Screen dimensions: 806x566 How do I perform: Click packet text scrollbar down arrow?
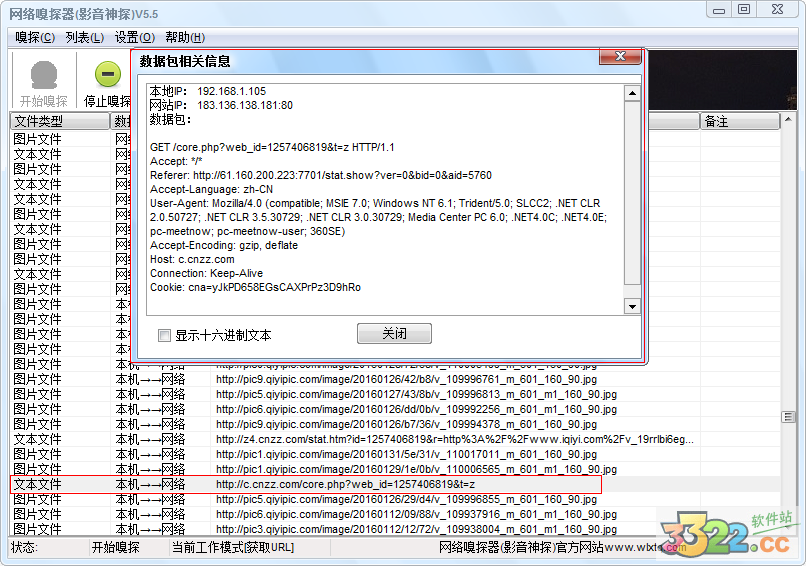[x=632, y=307]
